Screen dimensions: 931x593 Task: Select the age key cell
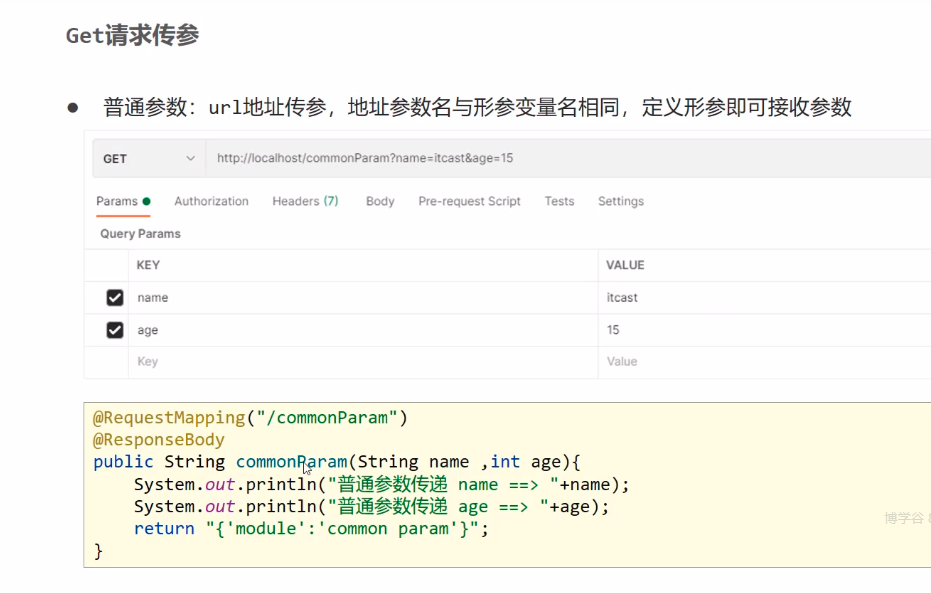(360, 330)
